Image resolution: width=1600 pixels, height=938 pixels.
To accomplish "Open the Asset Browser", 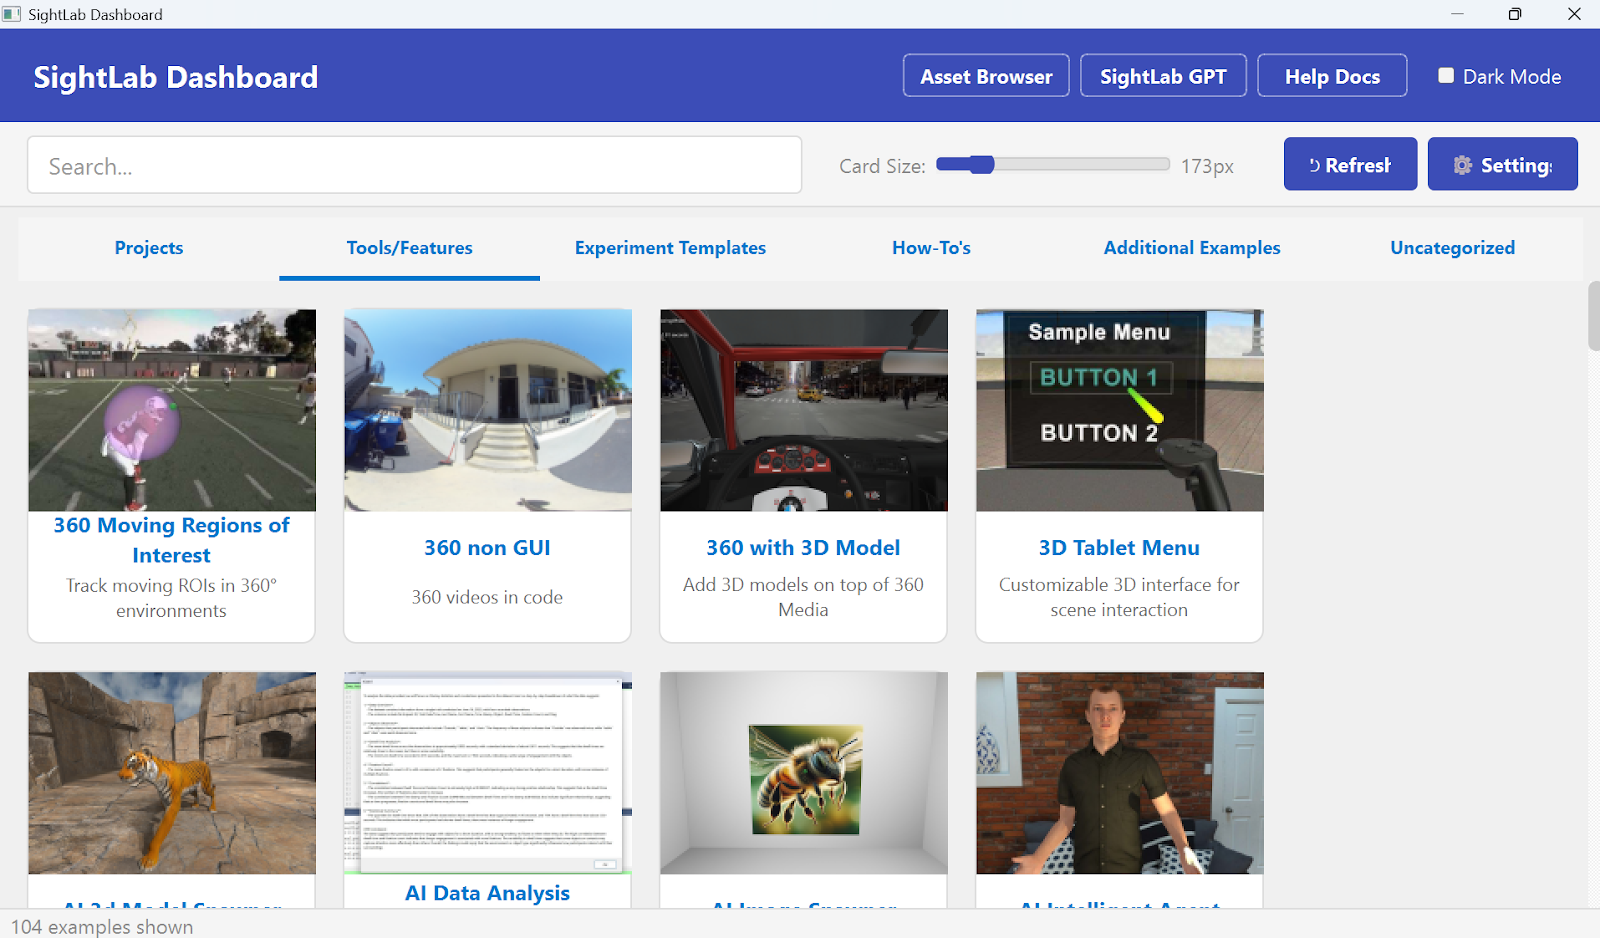I will coord(986,76).
